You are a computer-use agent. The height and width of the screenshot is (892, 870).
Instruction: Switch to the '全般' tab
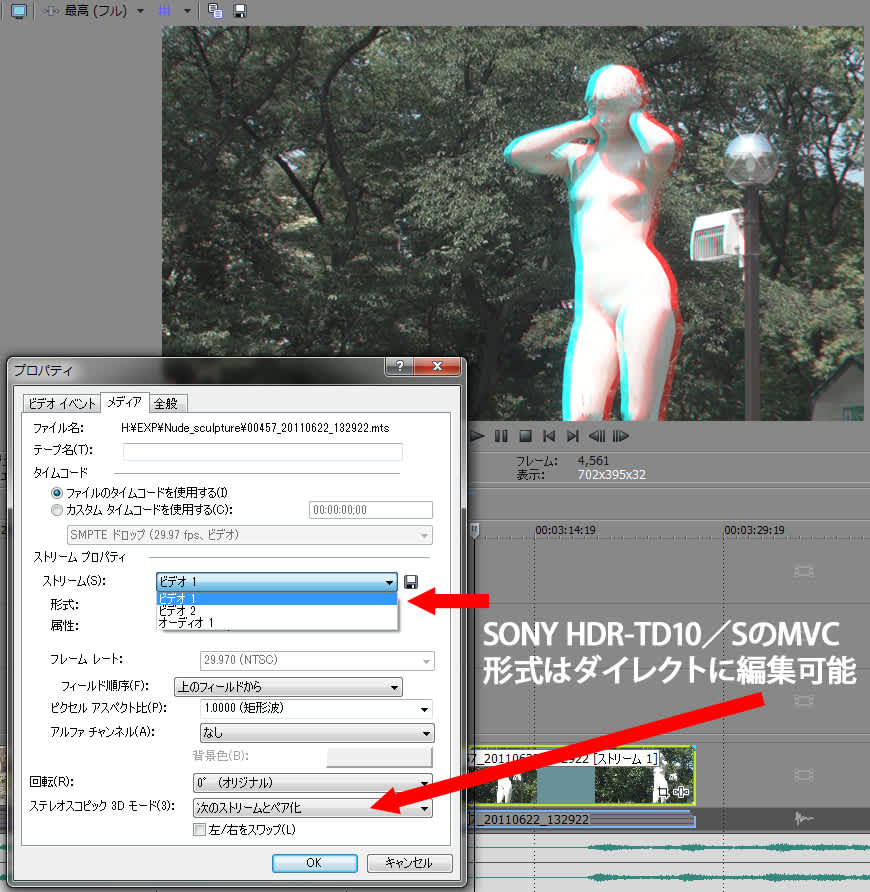pos(166,403)
